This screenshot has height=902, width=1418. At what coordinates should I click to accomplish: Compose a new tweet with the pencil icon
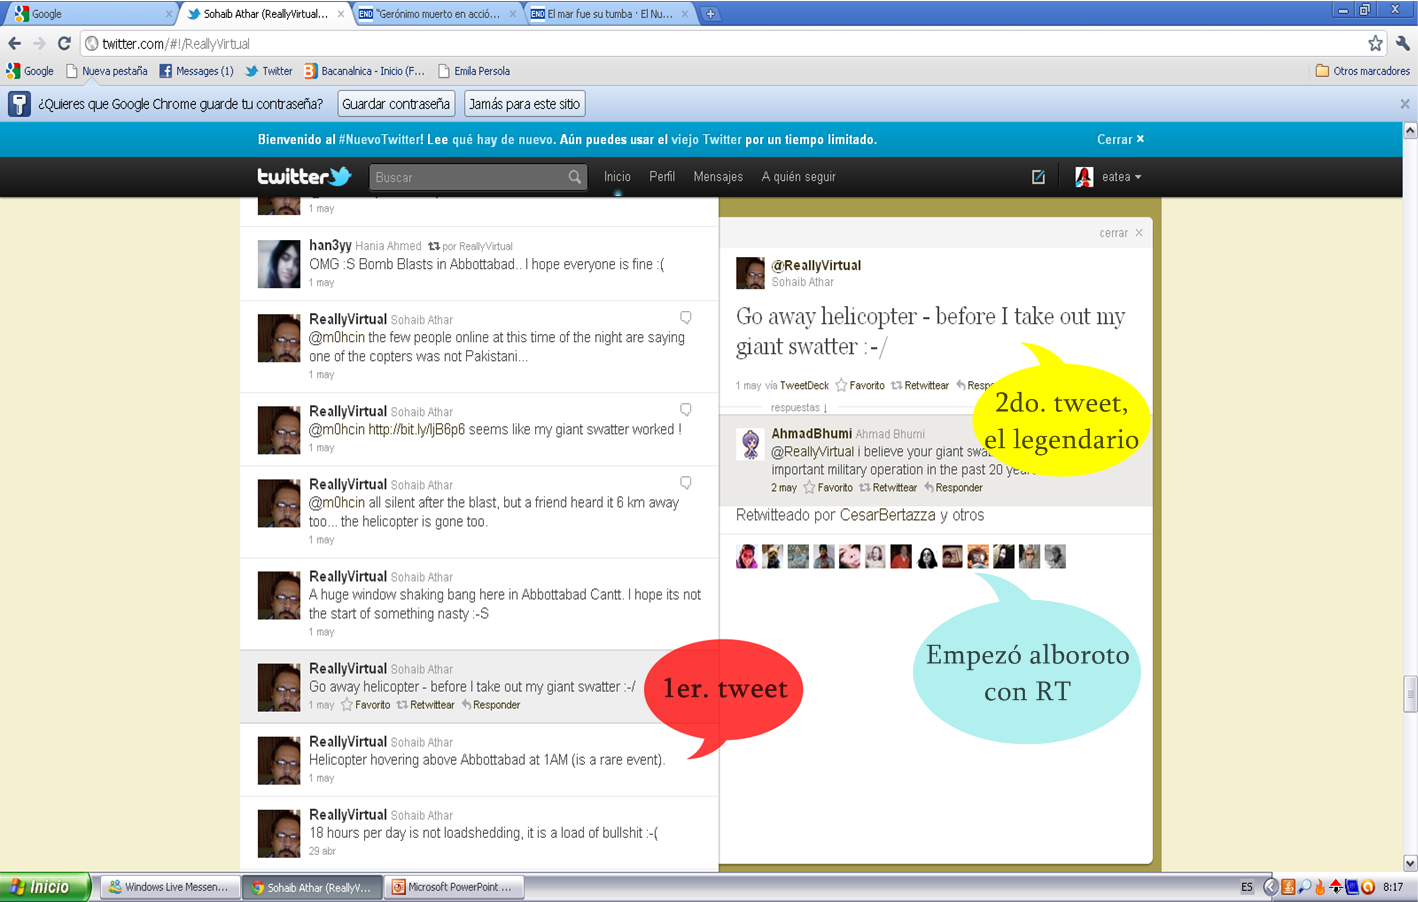pos(1038,177)
